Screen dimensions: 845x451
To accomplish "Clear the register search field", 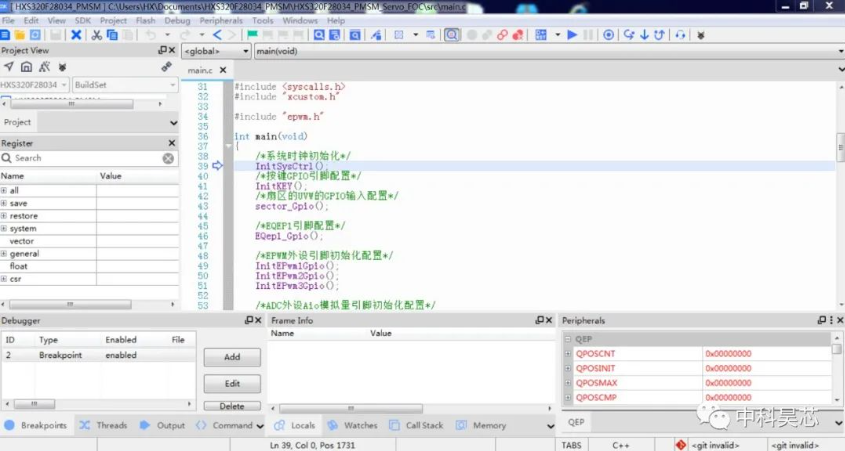I will (x=168, y=158).
